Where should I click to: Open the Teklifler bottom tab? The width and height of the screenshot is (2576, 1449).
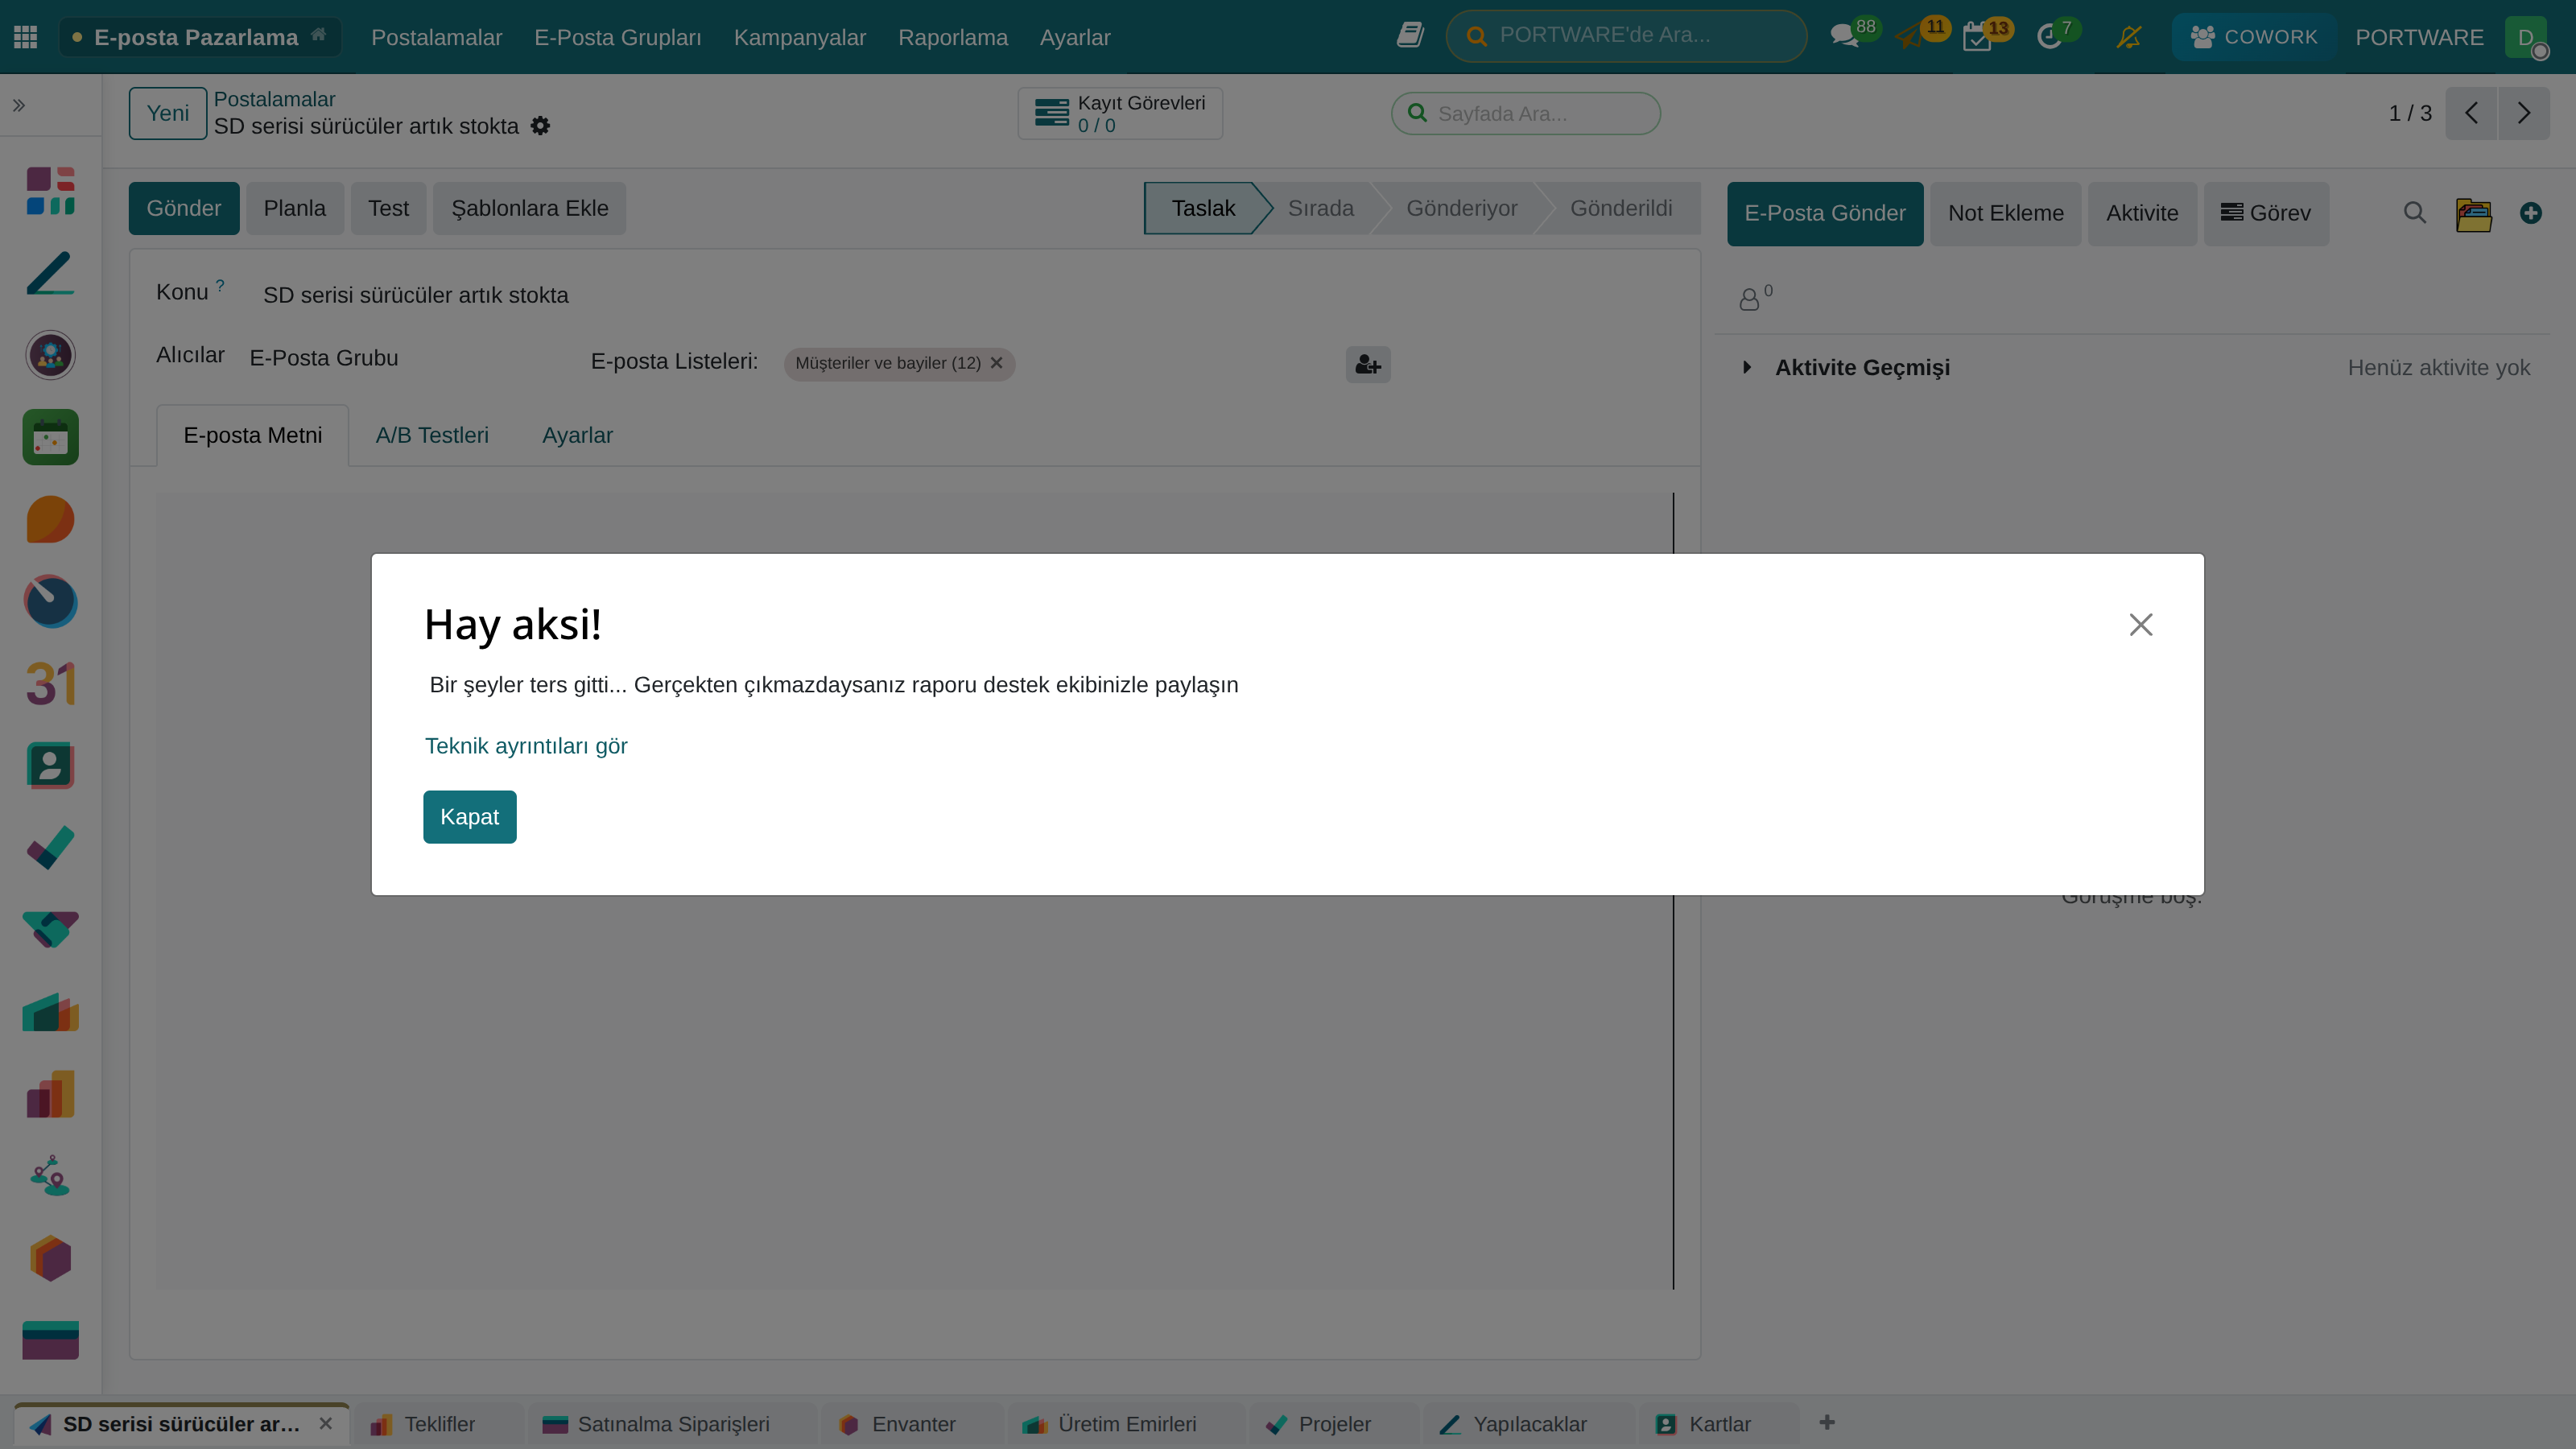coord(439,1424)
